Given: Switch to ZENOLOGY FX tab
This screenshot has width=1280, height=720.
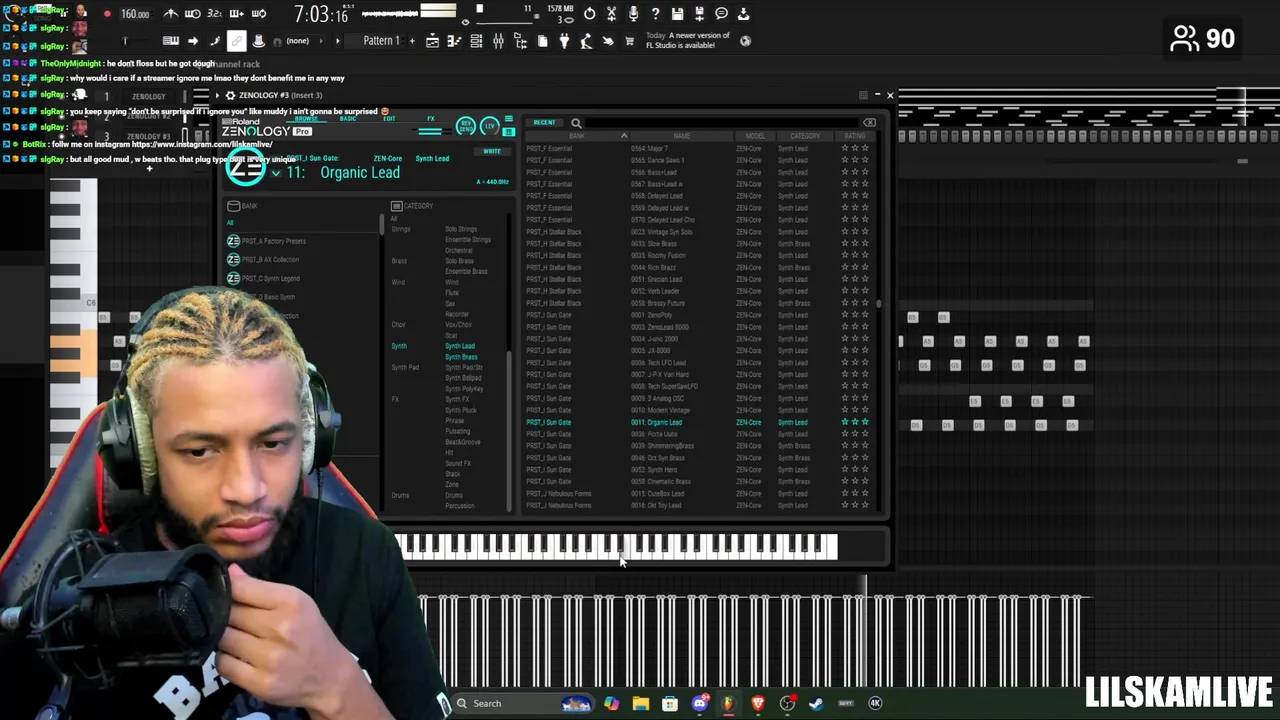Looking at the screenshot, I should [431, 118].
